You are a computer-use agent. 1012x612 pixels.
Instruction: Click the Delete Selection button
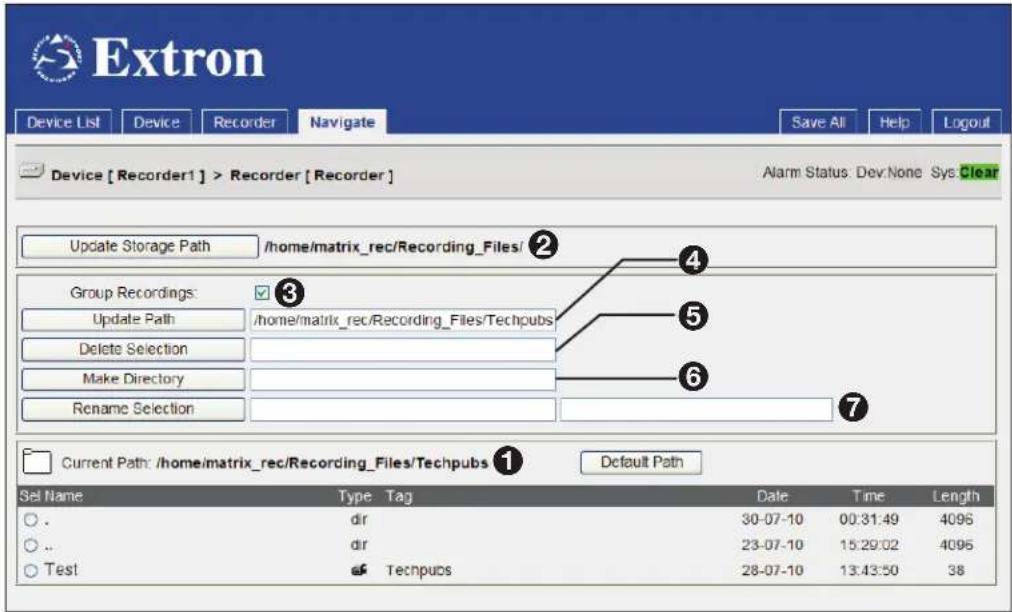click(133, 349)
